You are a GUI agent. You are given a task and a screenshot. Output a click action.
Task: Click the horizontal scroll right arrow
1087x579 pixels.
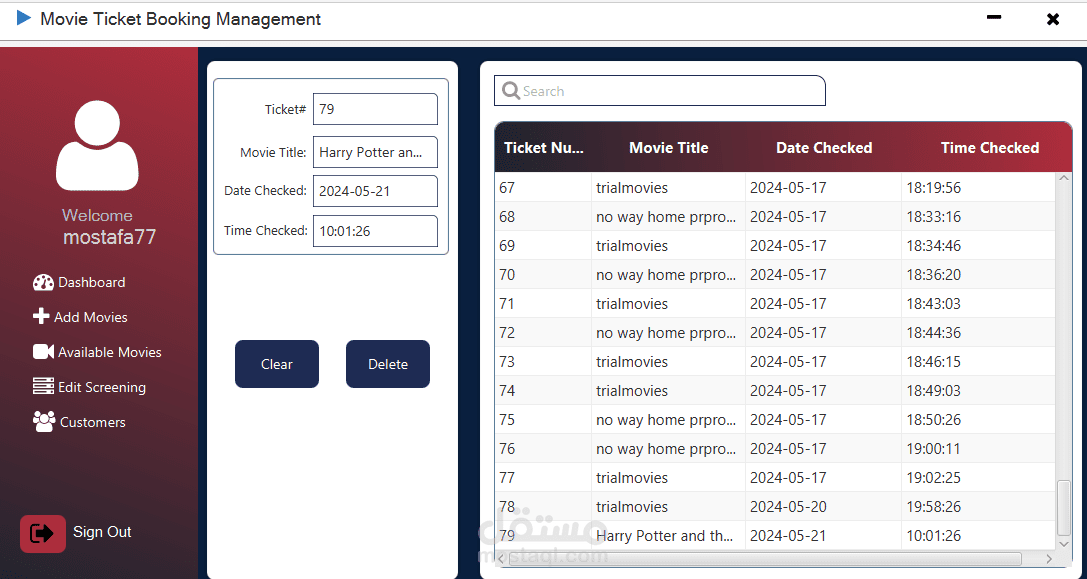click(1049, 558)
